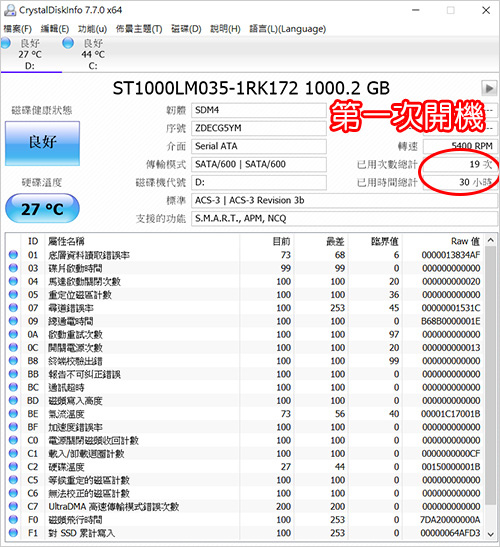The height and width of the screenshot is (547, 500).
Task: Click the power on hours field 30 小時
Action: pyautogui.click(x=460, y=182)
